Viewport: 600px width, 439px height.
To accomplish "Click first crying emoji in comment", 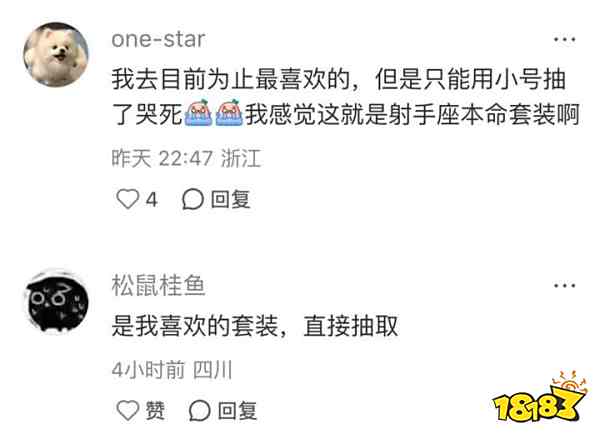I will click(x=198, y=113).
